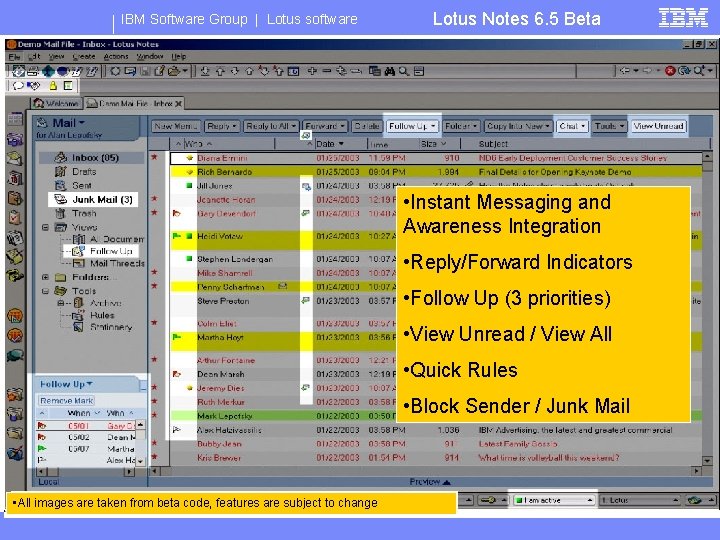720x540 pixels.
Task: Click the Delete button
Action: [367, 126]
